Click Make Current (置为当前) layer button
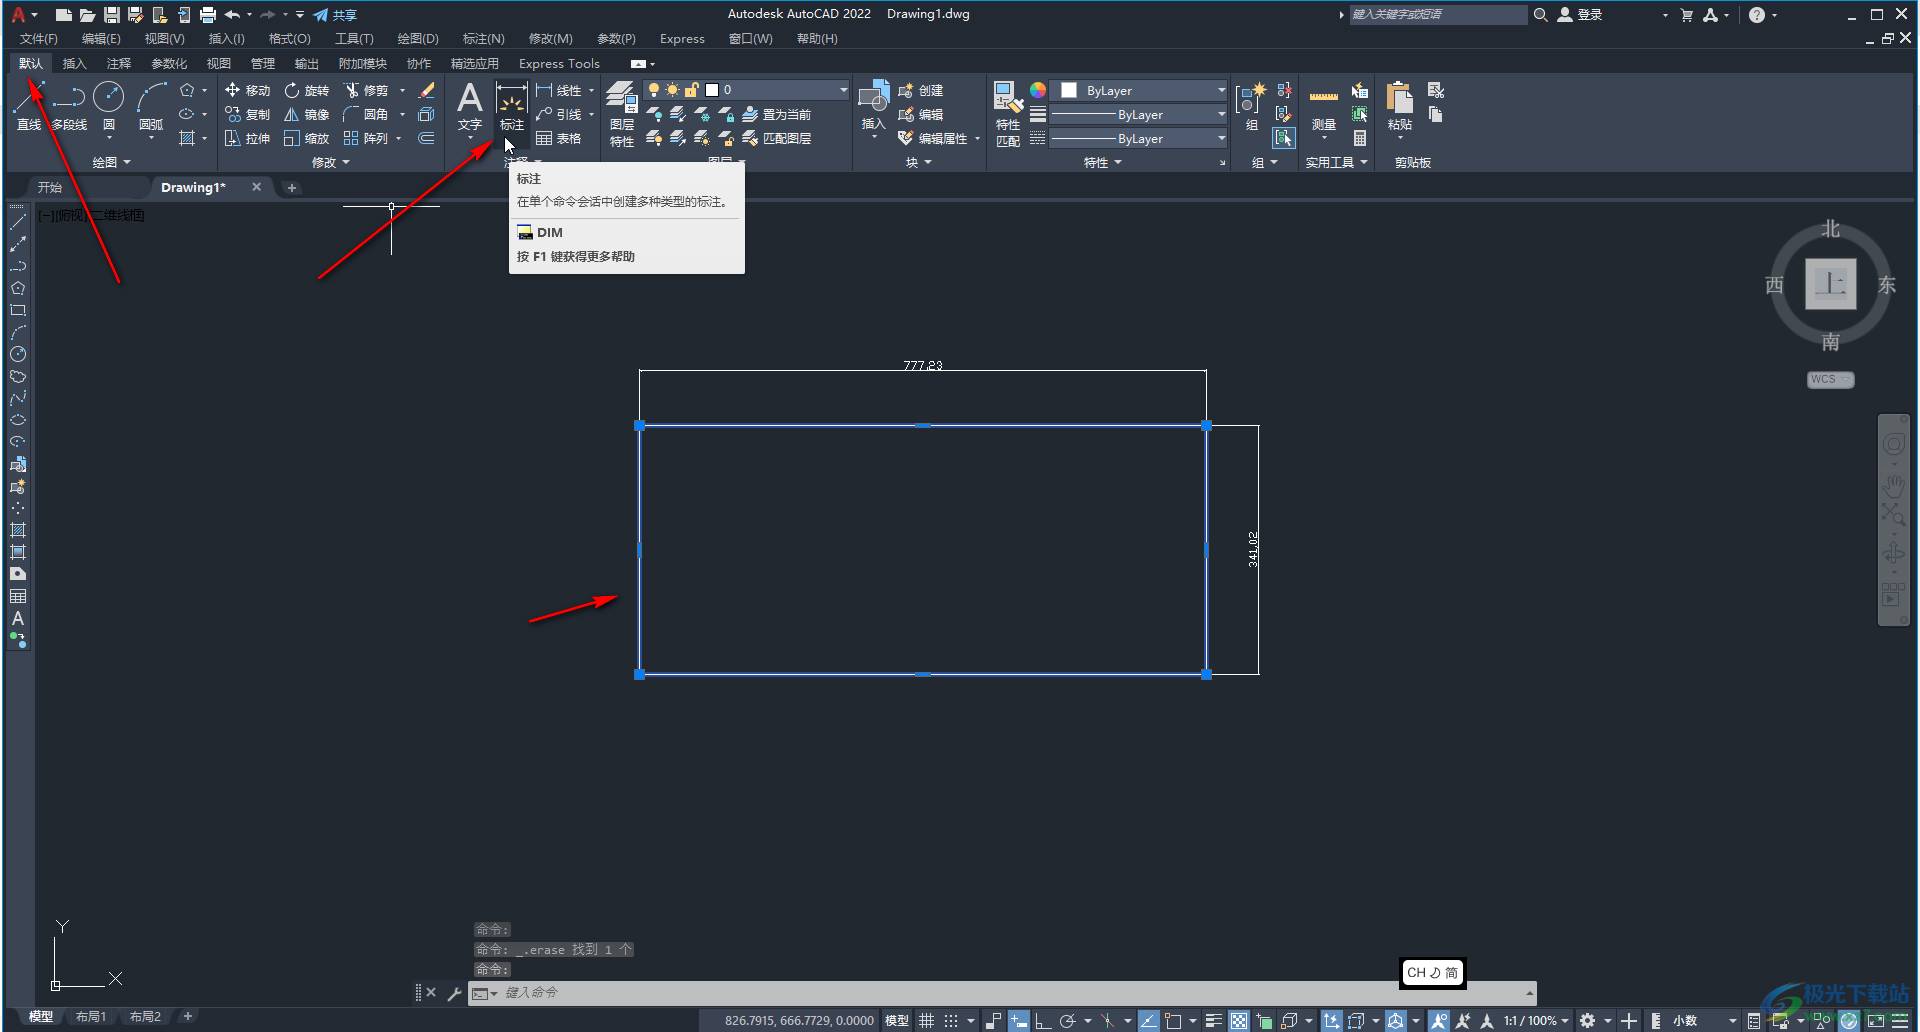The image size is (1920, 1032). 777,114
